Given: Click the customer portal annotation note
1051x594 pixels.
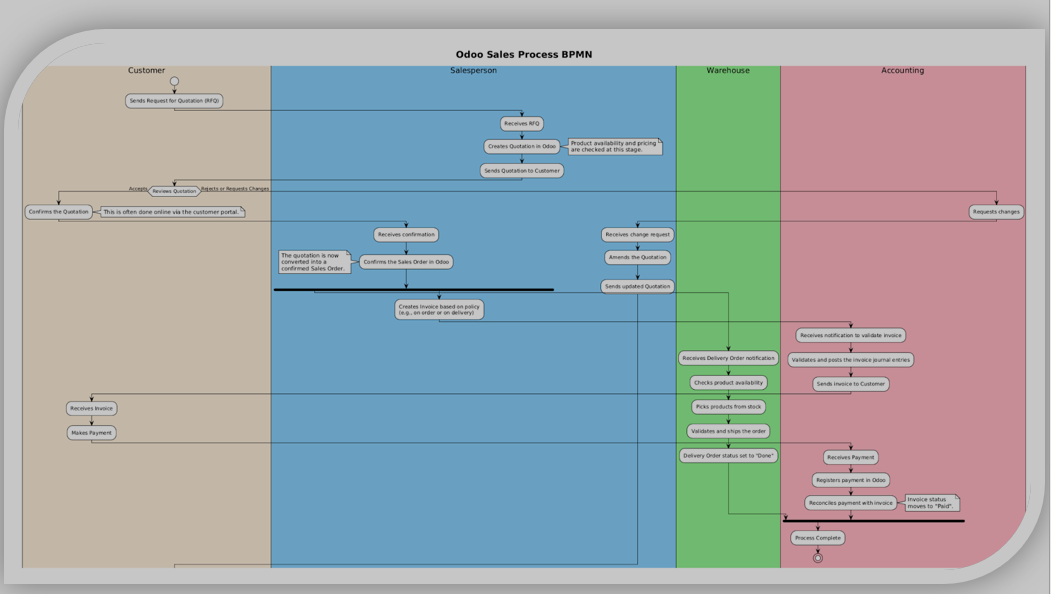Looking at the screenshot, I should (x=172, y=212).
